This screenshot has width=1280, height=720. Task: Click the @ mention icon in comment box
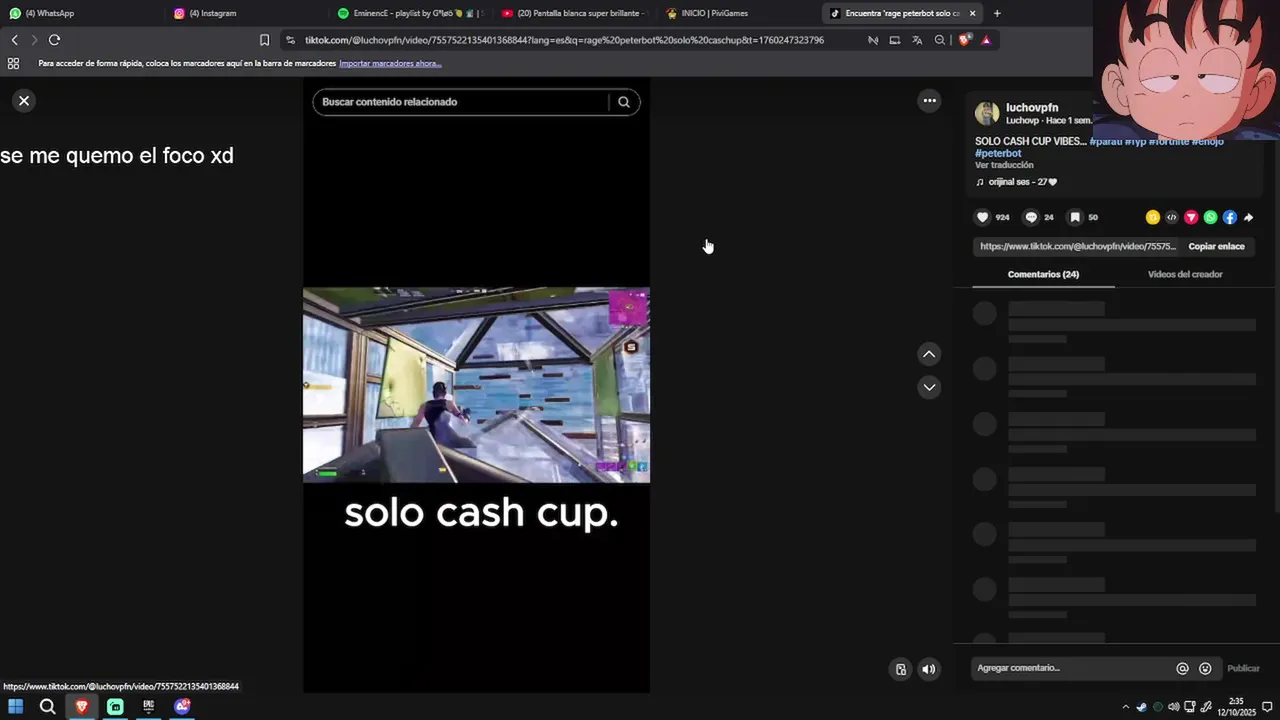1182,668
